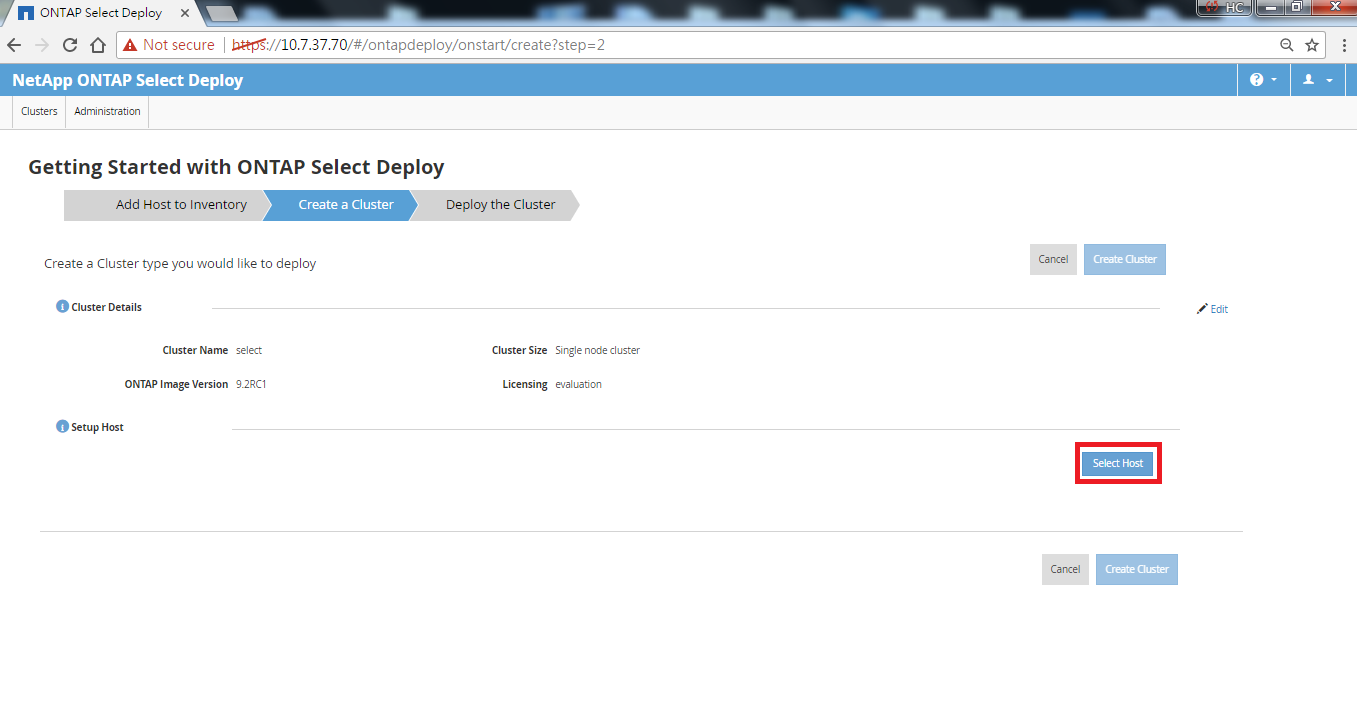Screen dimensions: 1357x726
Task: Click the browser forward arrow
Action: [42, 45]
